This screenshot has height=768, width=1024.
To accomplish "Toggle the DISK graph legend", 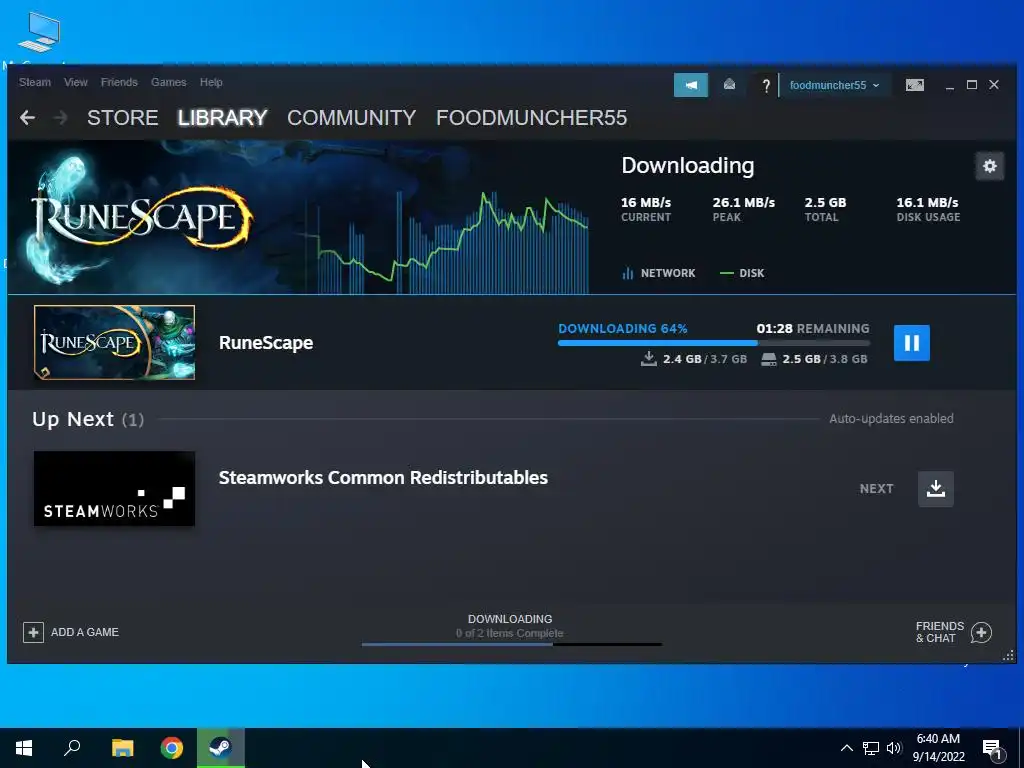I will tap(742, 273).
